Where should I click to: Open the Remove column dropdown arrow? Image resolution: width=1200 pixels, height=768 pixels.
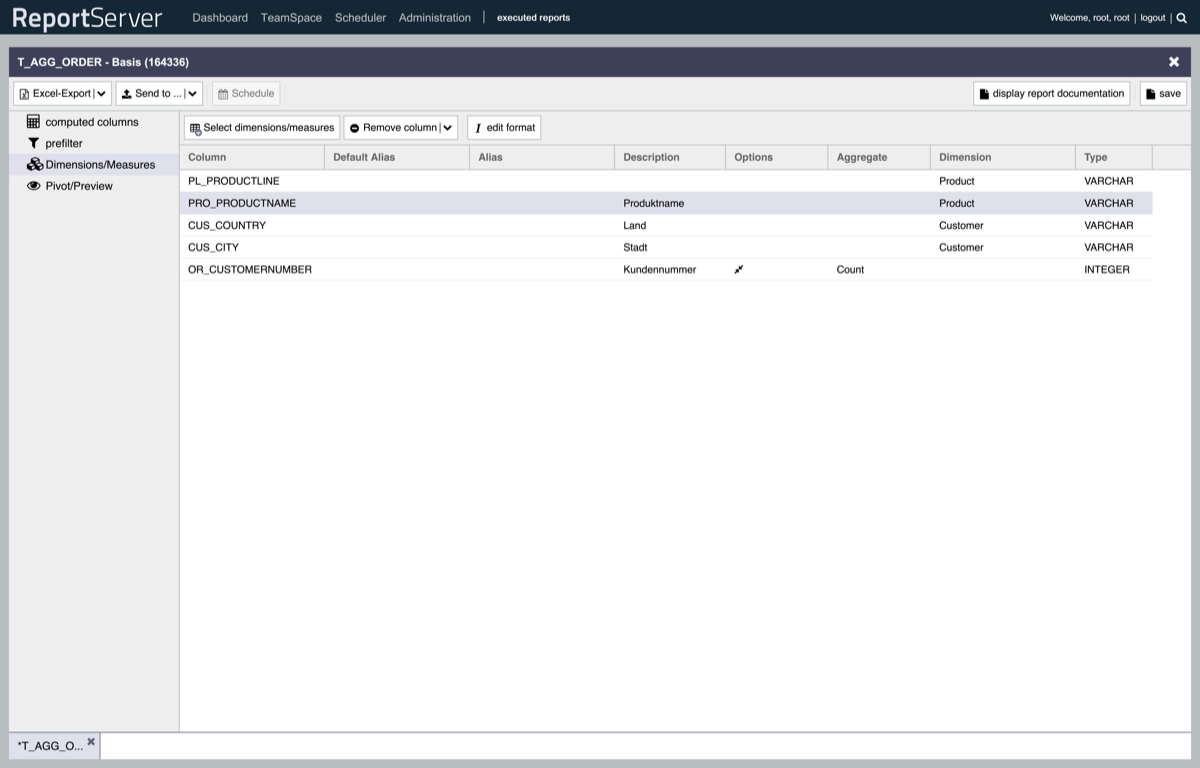(x=448, y=128)
